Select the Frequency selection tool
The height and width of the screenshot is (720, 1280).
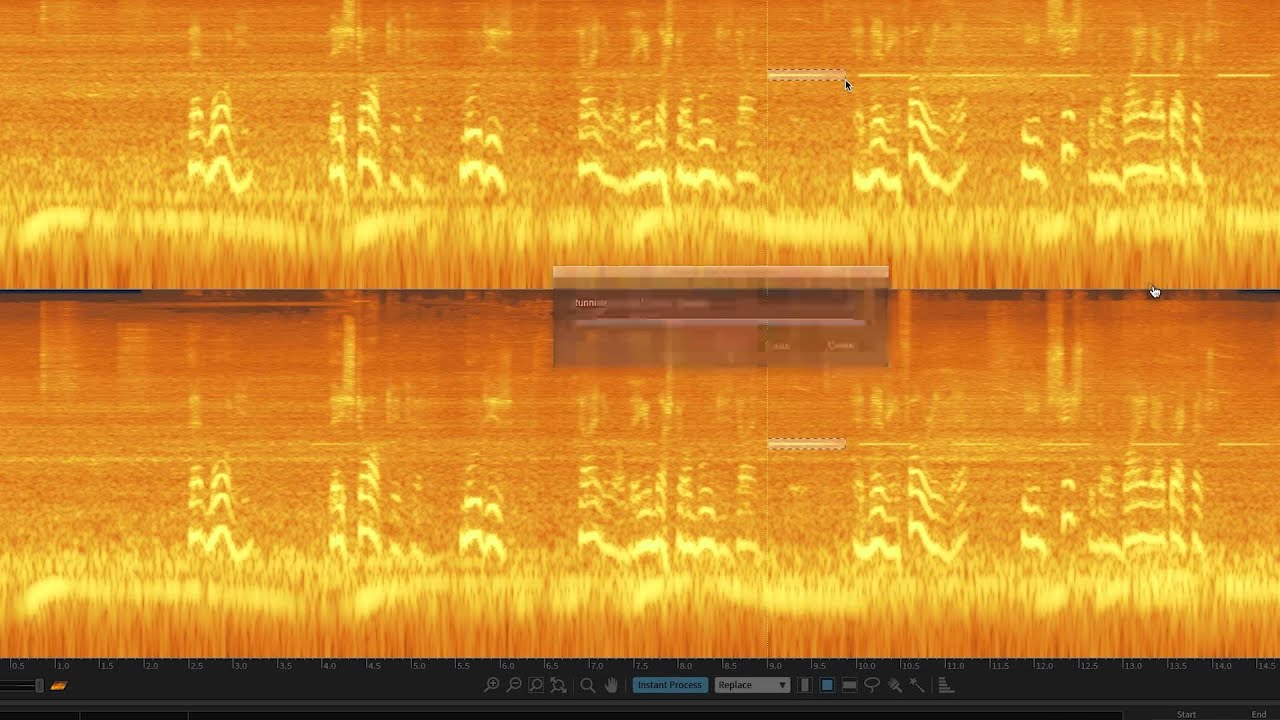(849, 685)
